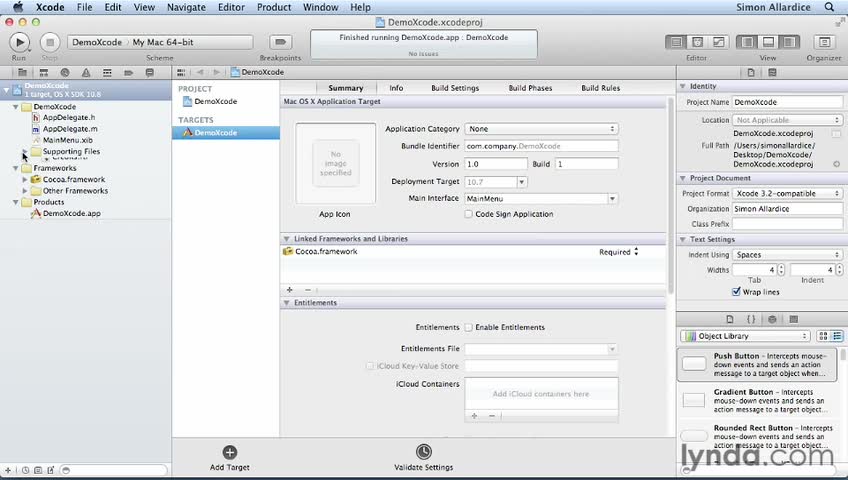This screenshot has width=848, height=480.
Task: Open the Quick Help inspector tab
Action: point(772,72)
